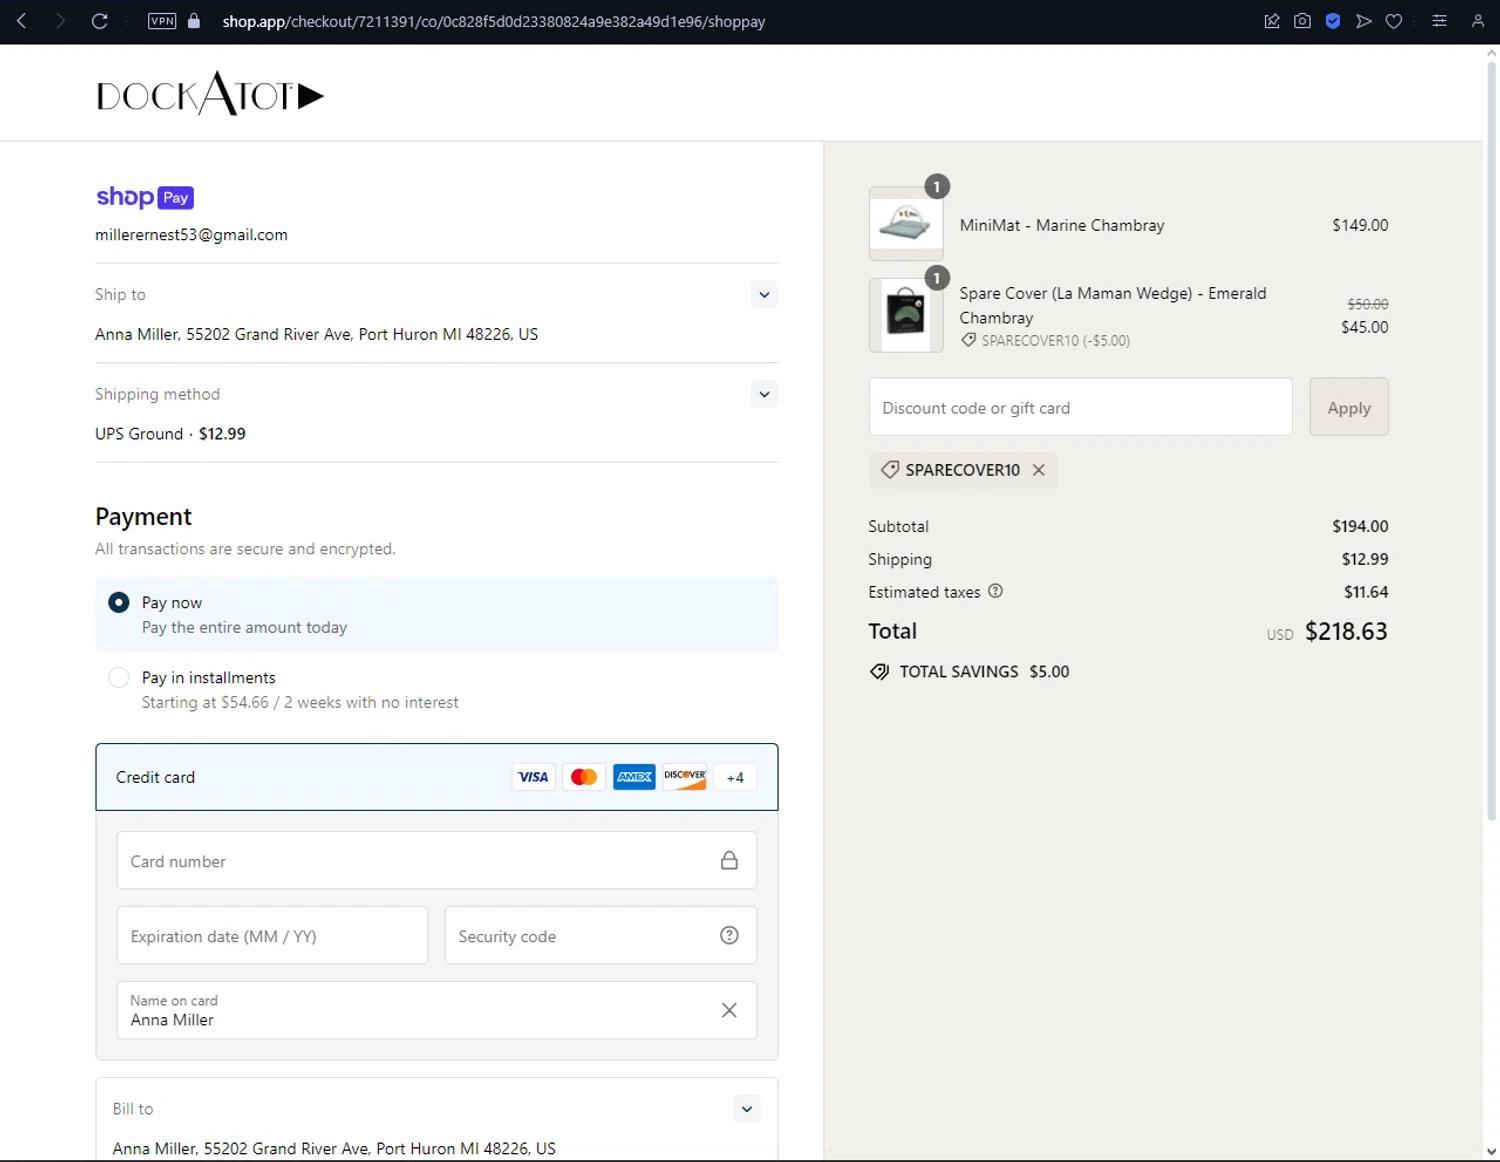
Task: Click the send arrow toolbar icon
Action: [x=1363, y=21]
